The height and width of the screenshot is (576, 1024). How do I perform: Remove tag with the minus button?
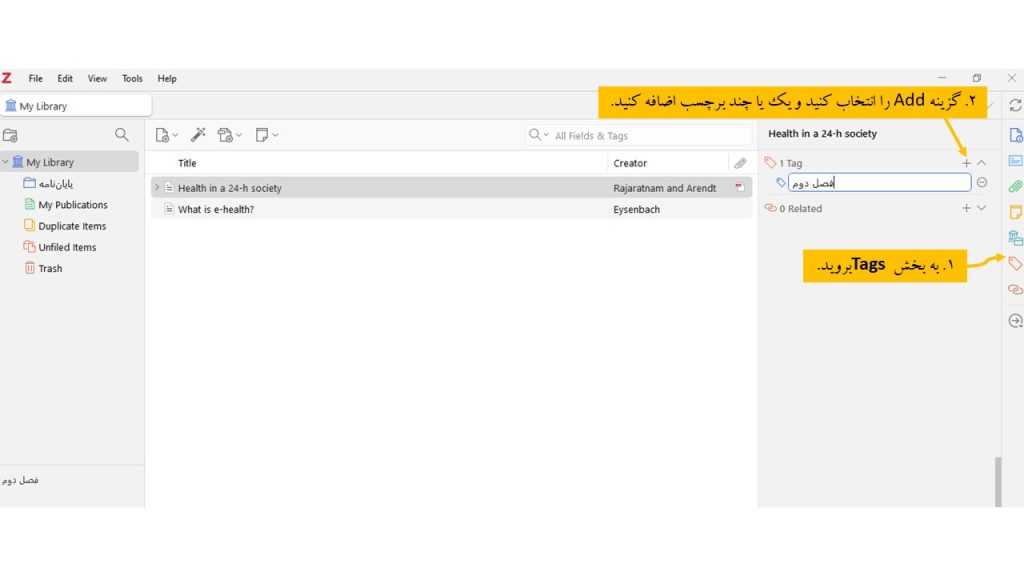(981, 182)
